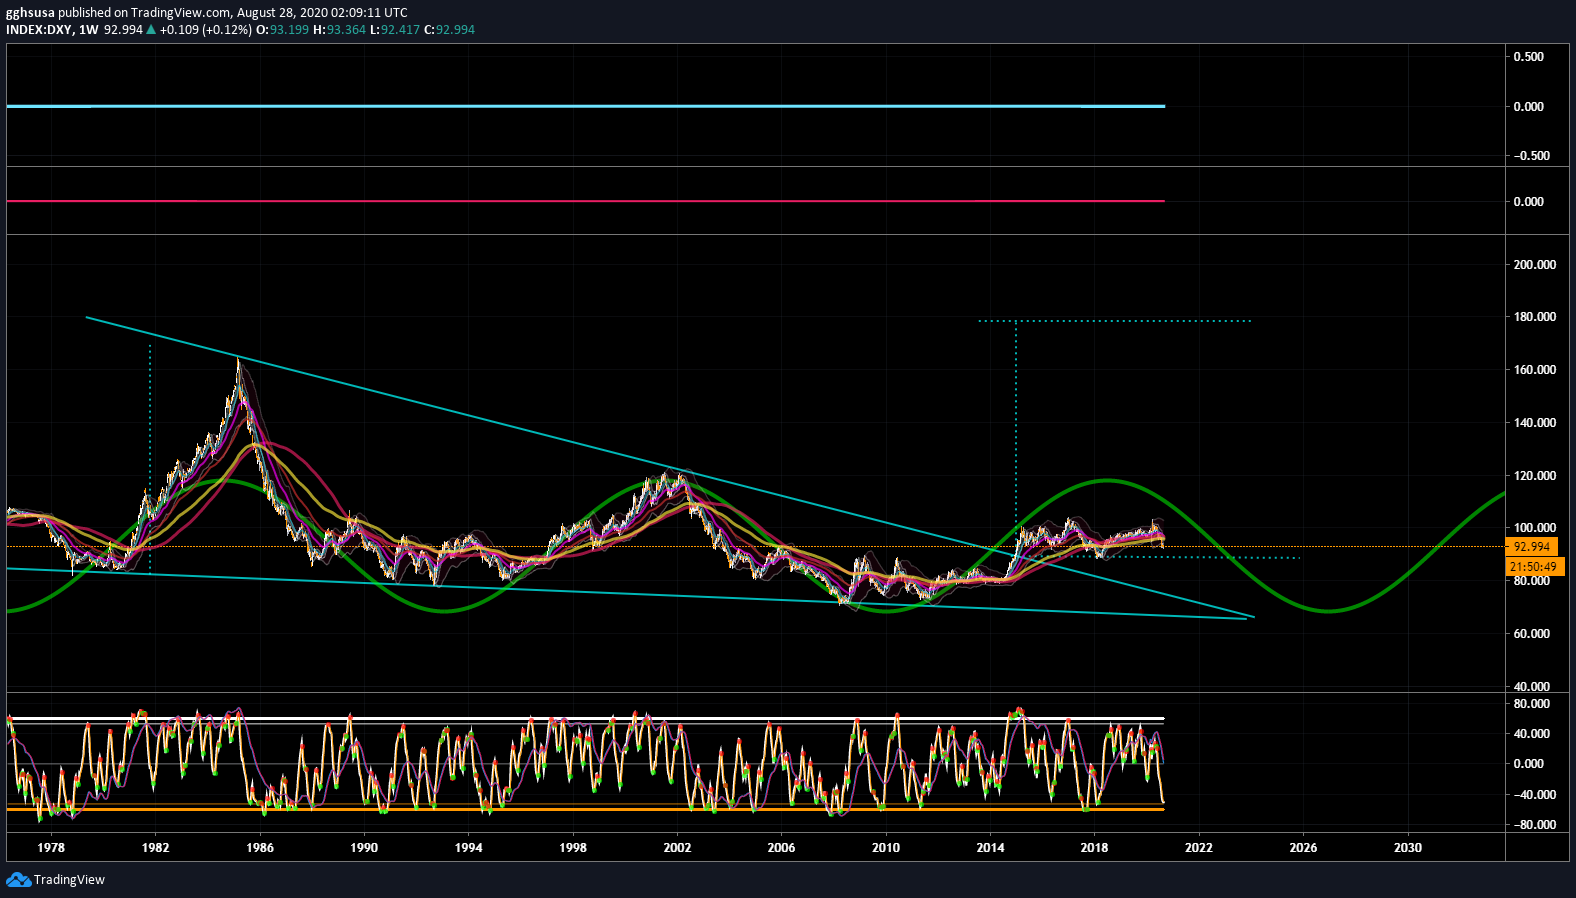
Task: Click the 1982 time axis label
Action: click(x=155, y=848)
